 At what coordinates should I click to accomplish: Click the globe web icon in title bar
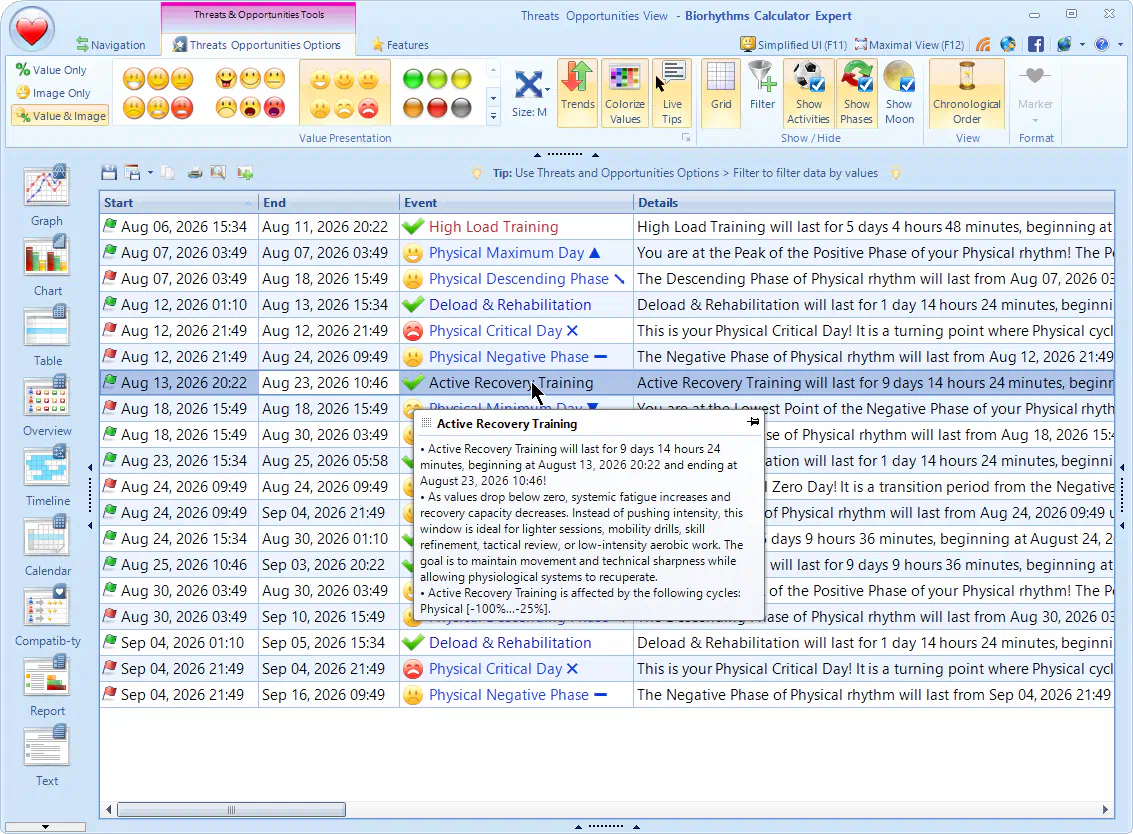(1008, 44)
